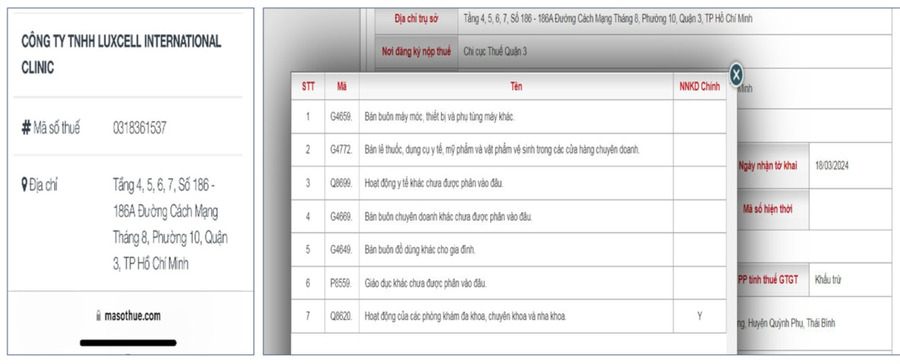Click the STT column header
Screen dimensions: 900x364
pyautogui.click(x=308, y=87)
